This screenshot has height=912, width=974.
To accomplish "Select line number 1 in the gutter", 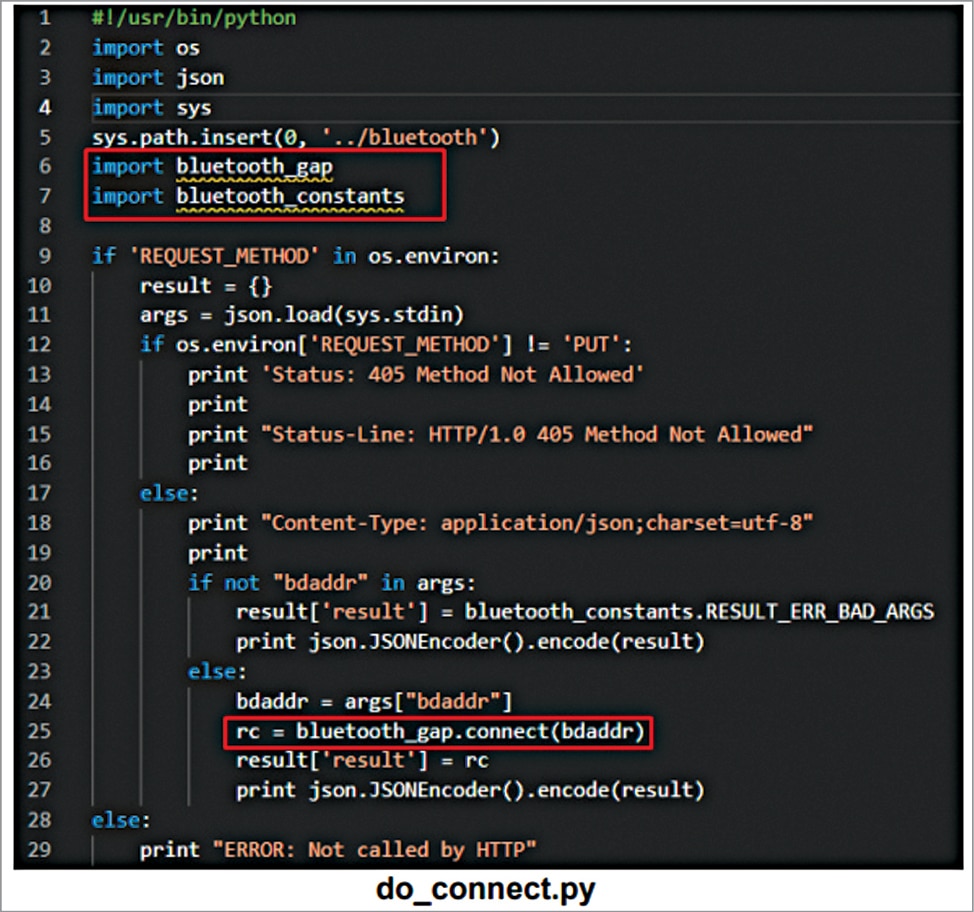I will click(45, 17).
